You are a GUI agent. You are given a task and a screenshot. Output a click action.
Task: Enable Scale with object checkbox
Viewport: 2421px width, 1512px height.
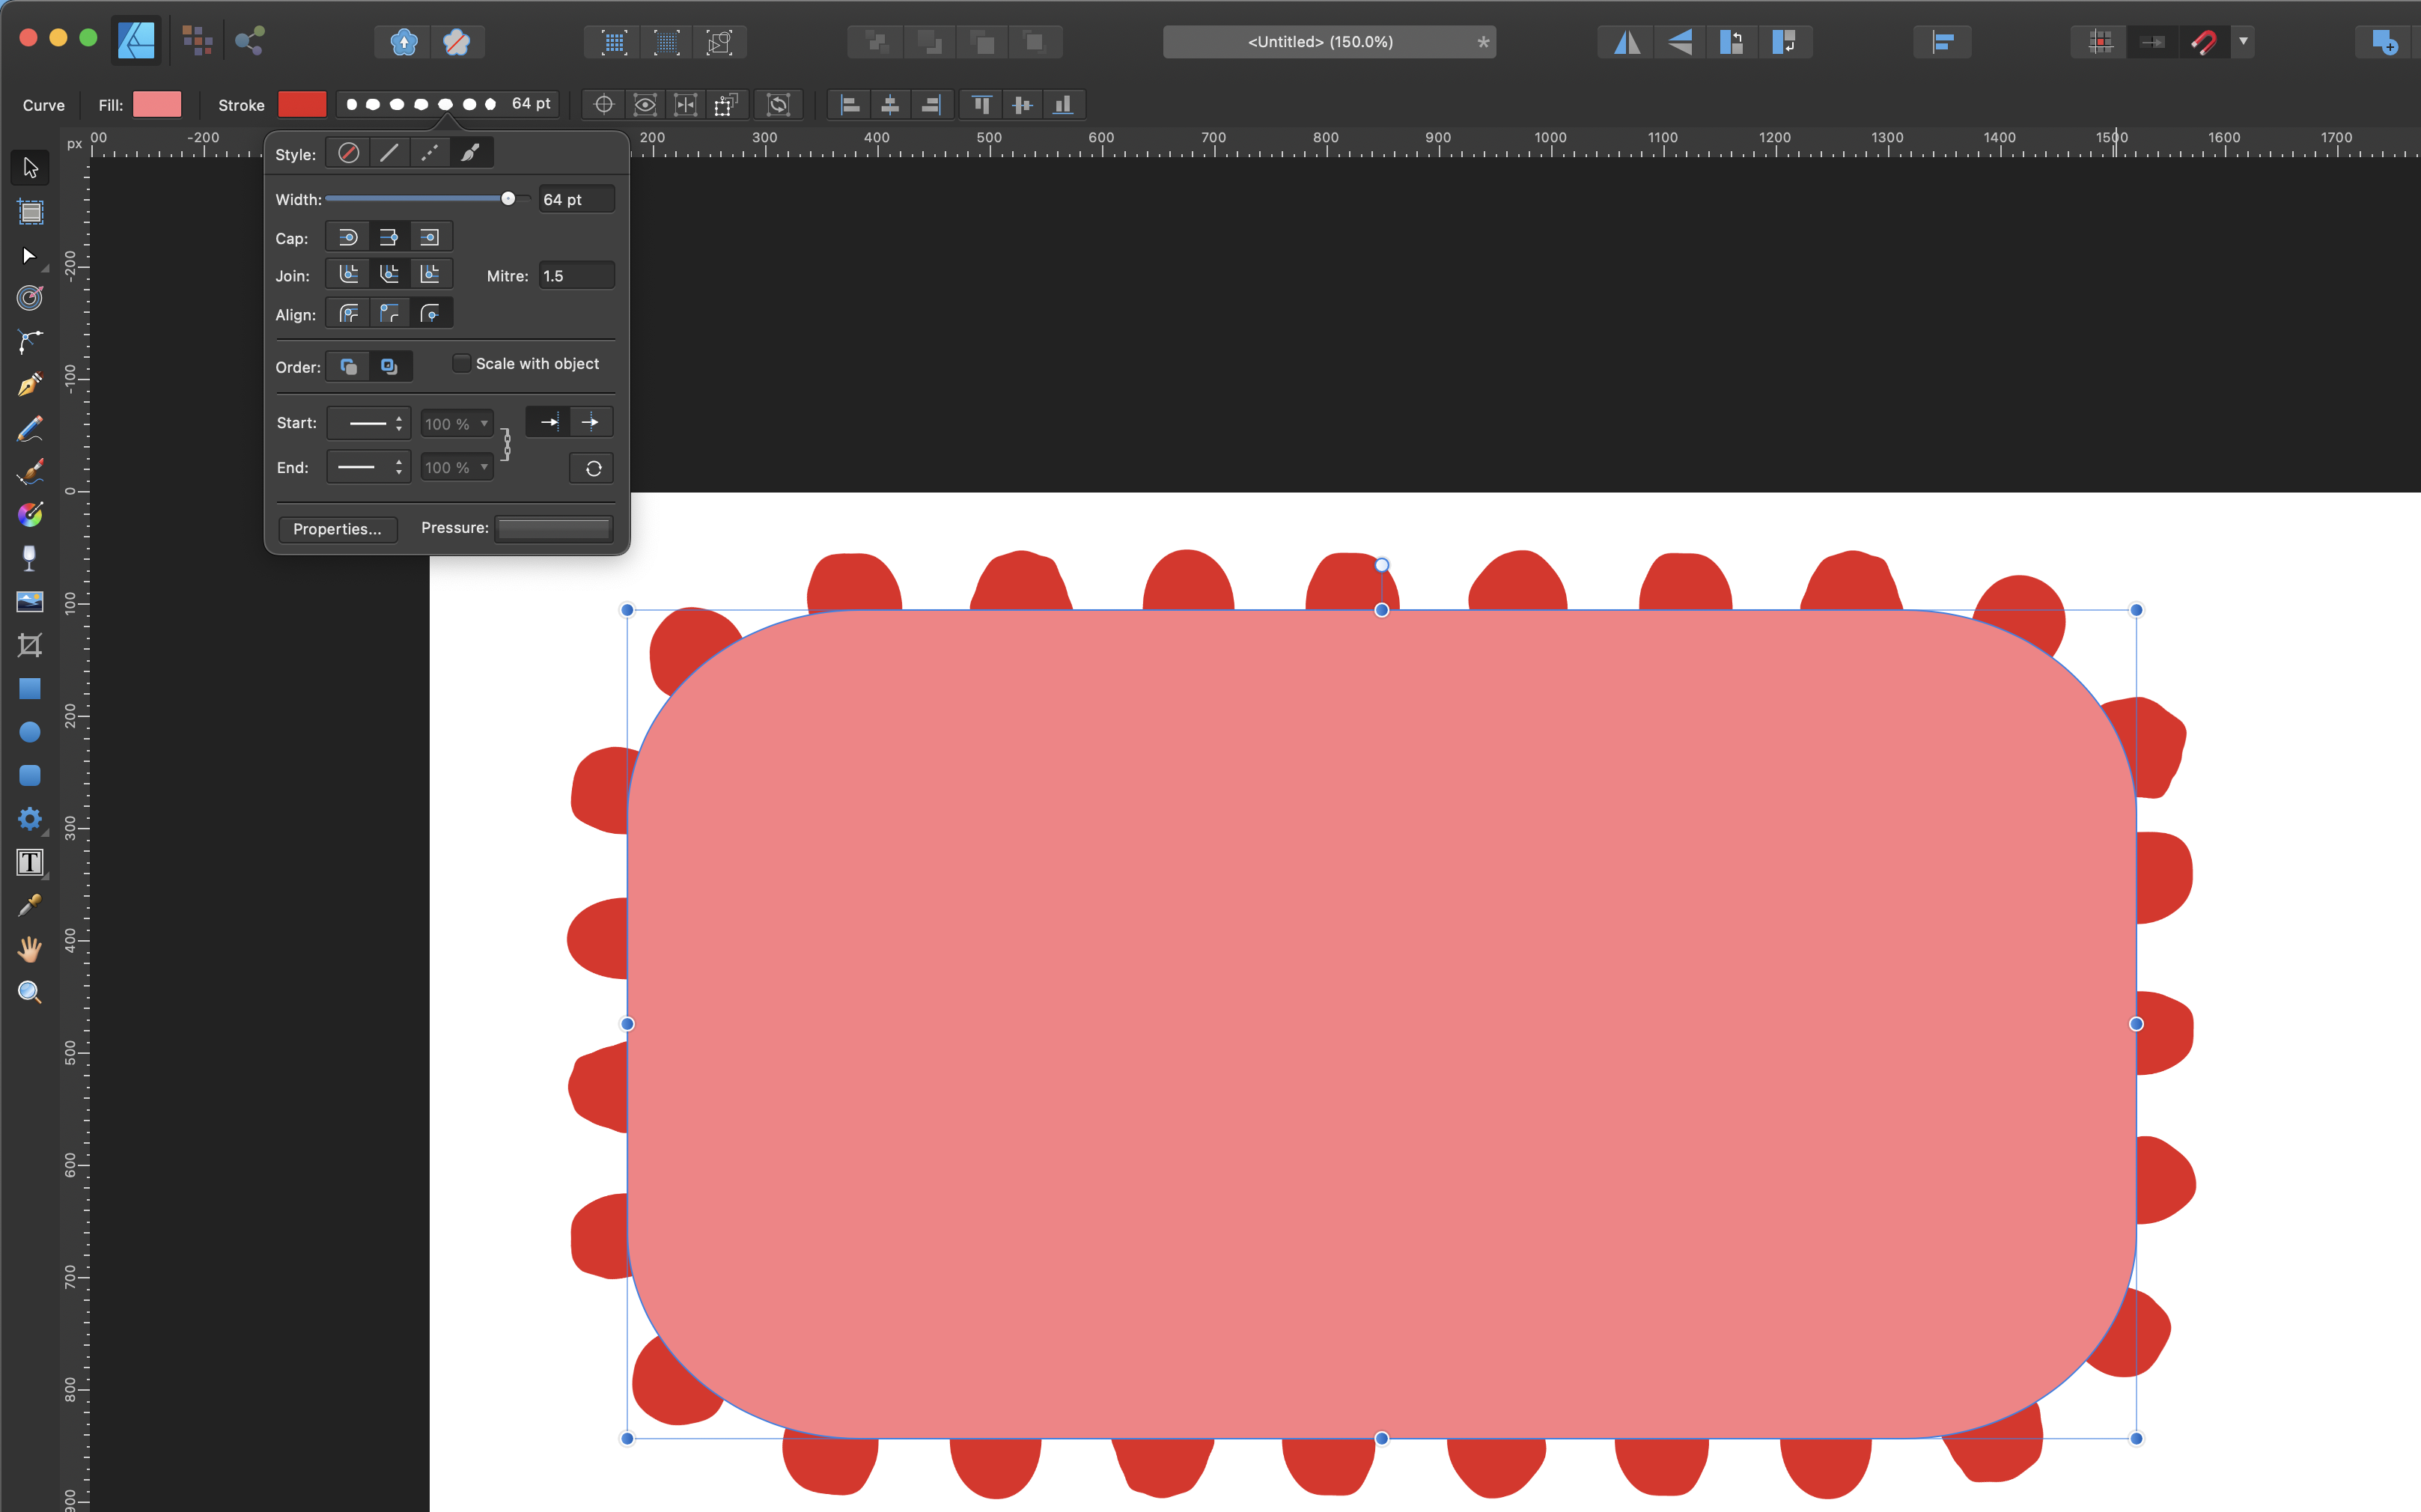[x=461, y=363]
